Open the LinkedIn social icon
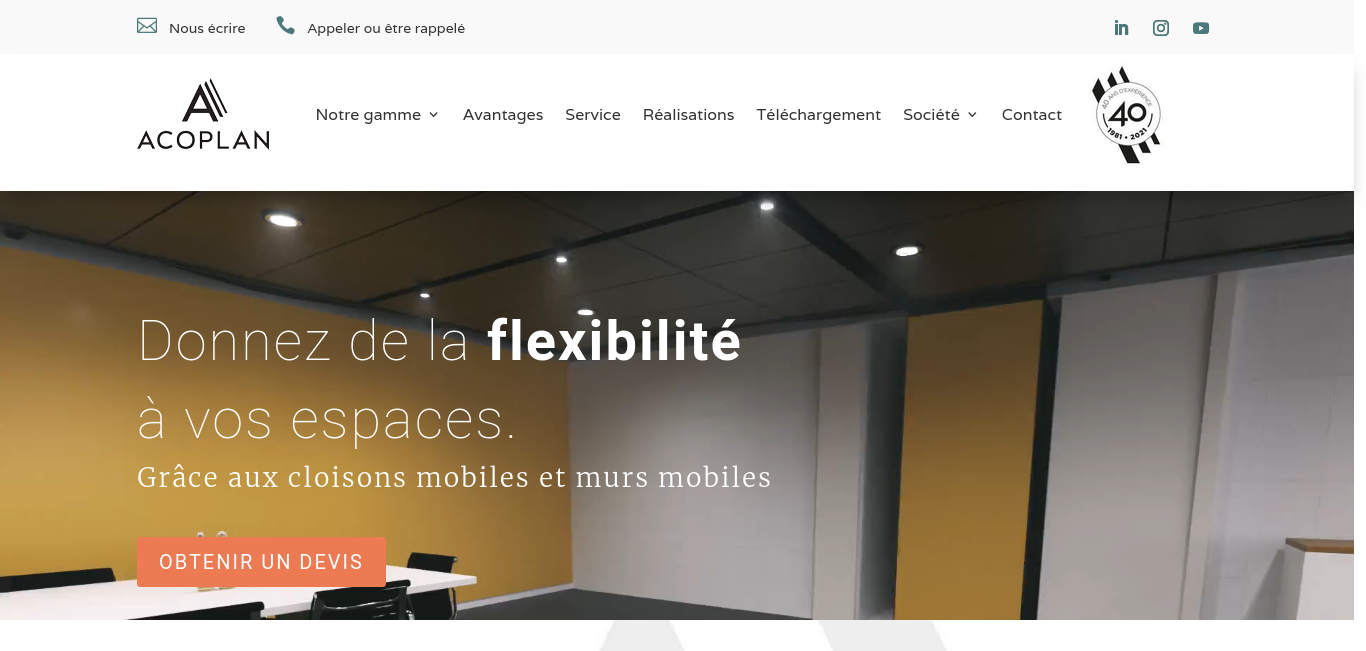The height and width of the screenshot is (651, 1366). point(1121,28)
